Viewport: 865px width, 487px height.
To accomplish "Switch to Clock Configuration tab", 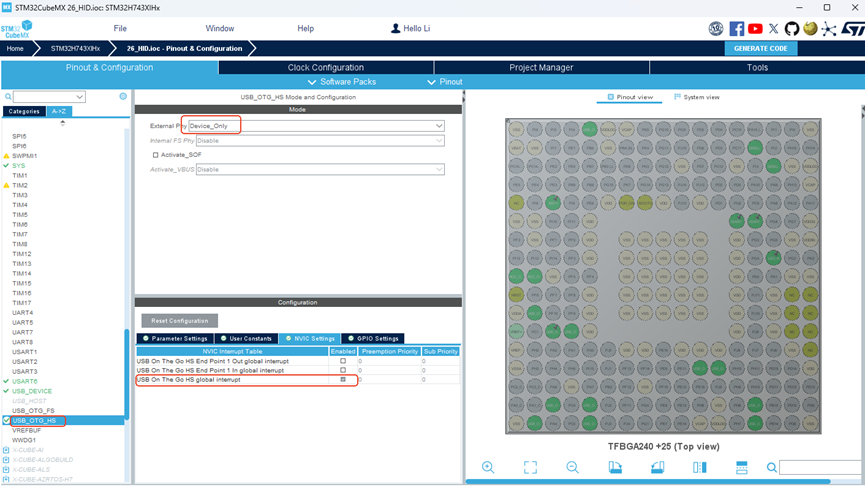I will coord(325,67).
